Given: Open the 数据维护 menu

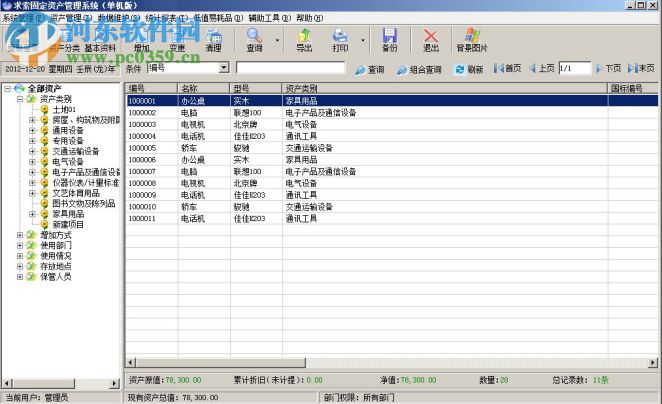Looking at the screenshot, I should click(119, 18).
